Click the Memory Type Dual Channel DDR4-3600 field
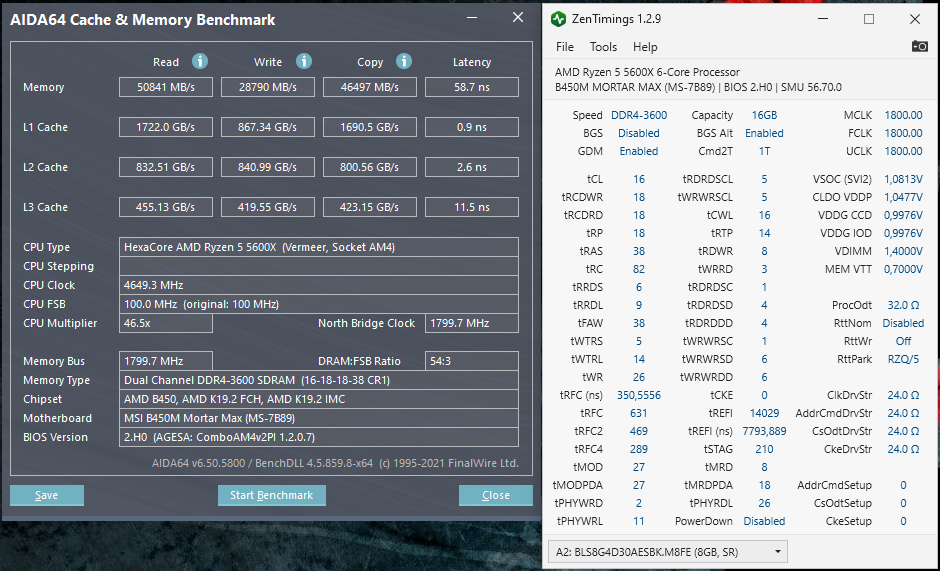The width and height of the screenshot is (940, 571). coord(319,380)
